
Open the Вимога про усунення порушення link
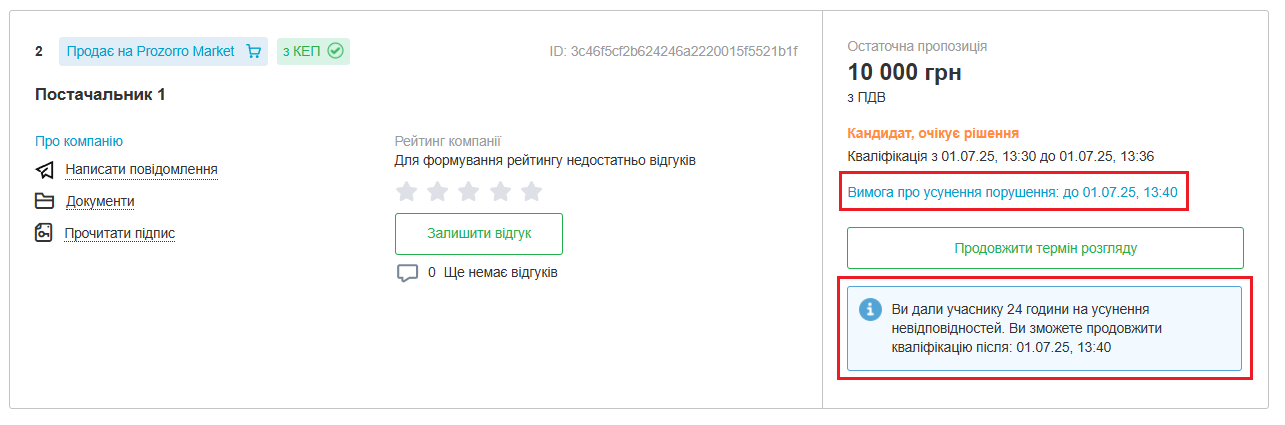[1012, 192]
